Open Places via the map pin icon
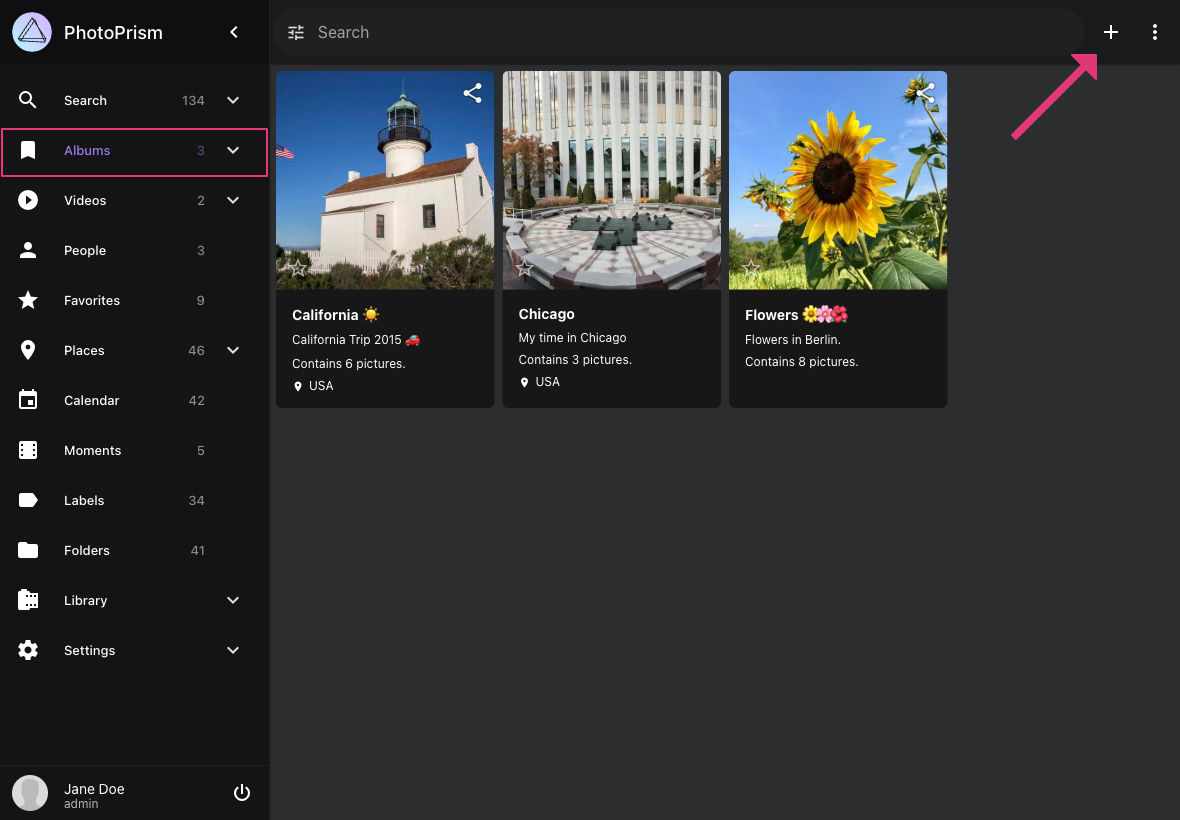 click(28, 350)
